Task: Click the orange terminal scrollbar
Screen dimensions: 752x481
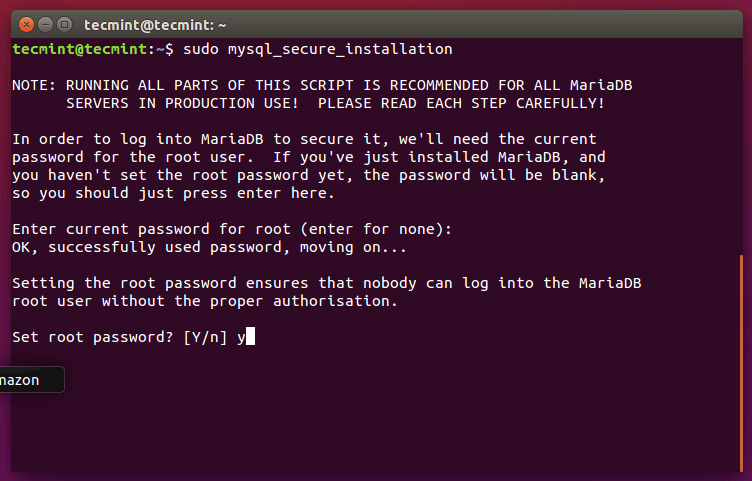Action: tap(742, 360)
